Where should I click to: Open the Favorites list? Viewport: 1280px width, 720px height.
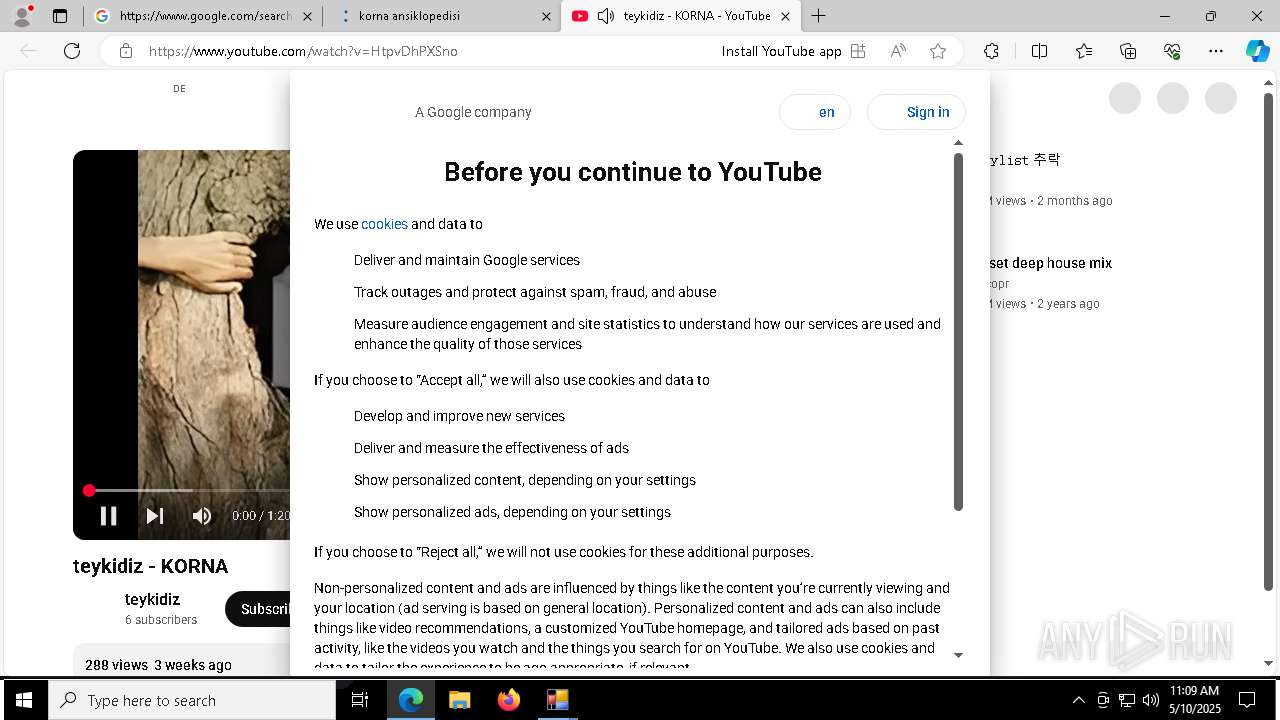pyautogui.click(x=1084, y=51)
